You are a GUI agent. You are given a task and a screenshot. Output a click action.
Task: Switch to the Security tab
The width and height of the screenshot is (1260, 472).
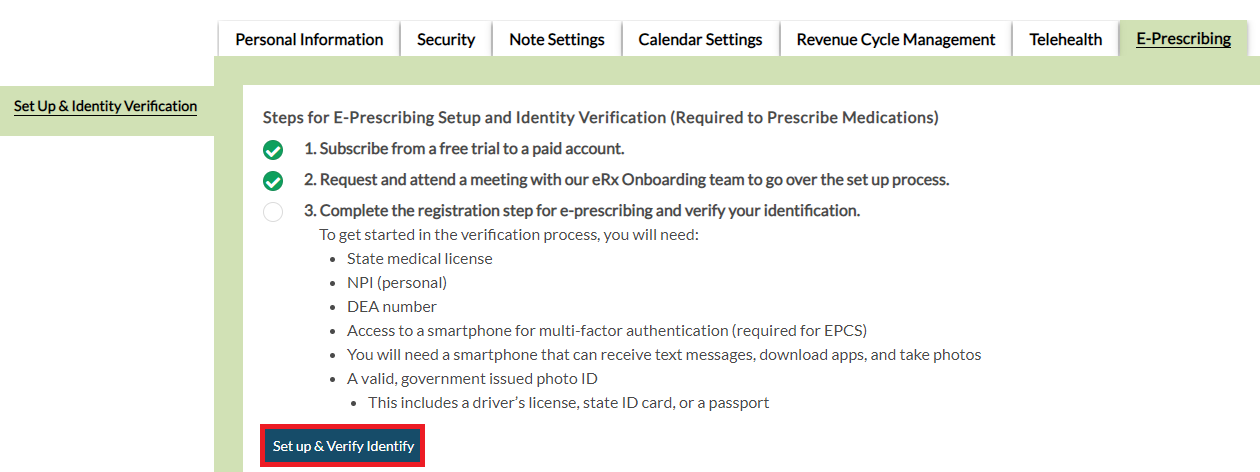coord(446,40)
